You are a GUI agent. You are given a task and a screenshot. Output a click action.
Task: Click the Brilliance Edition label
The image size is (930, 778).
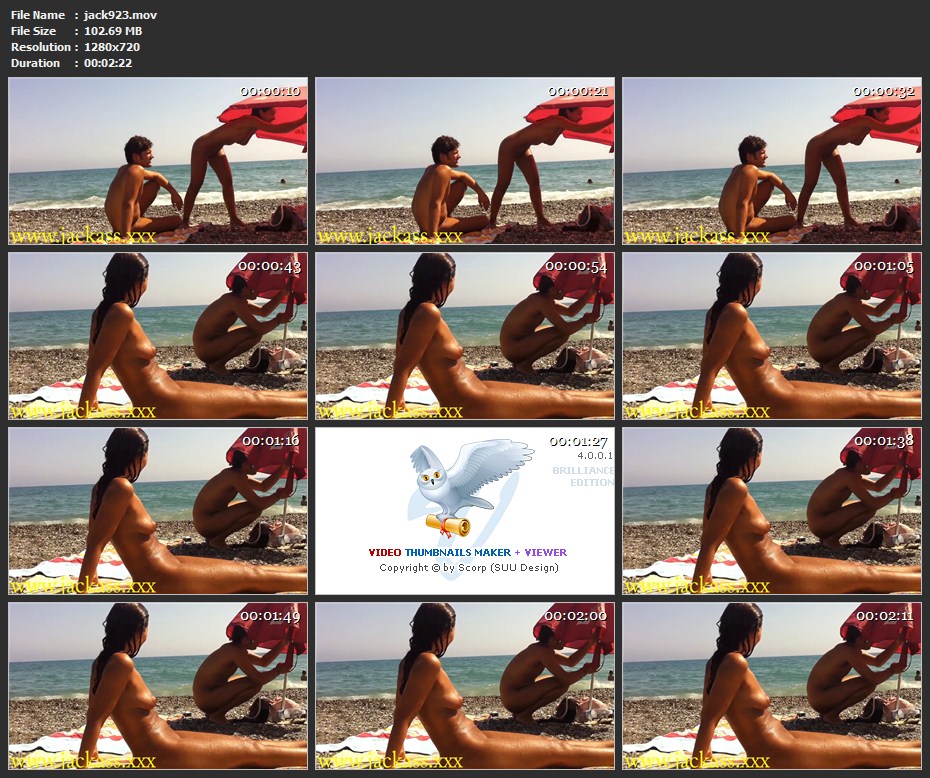pos(584,476)
